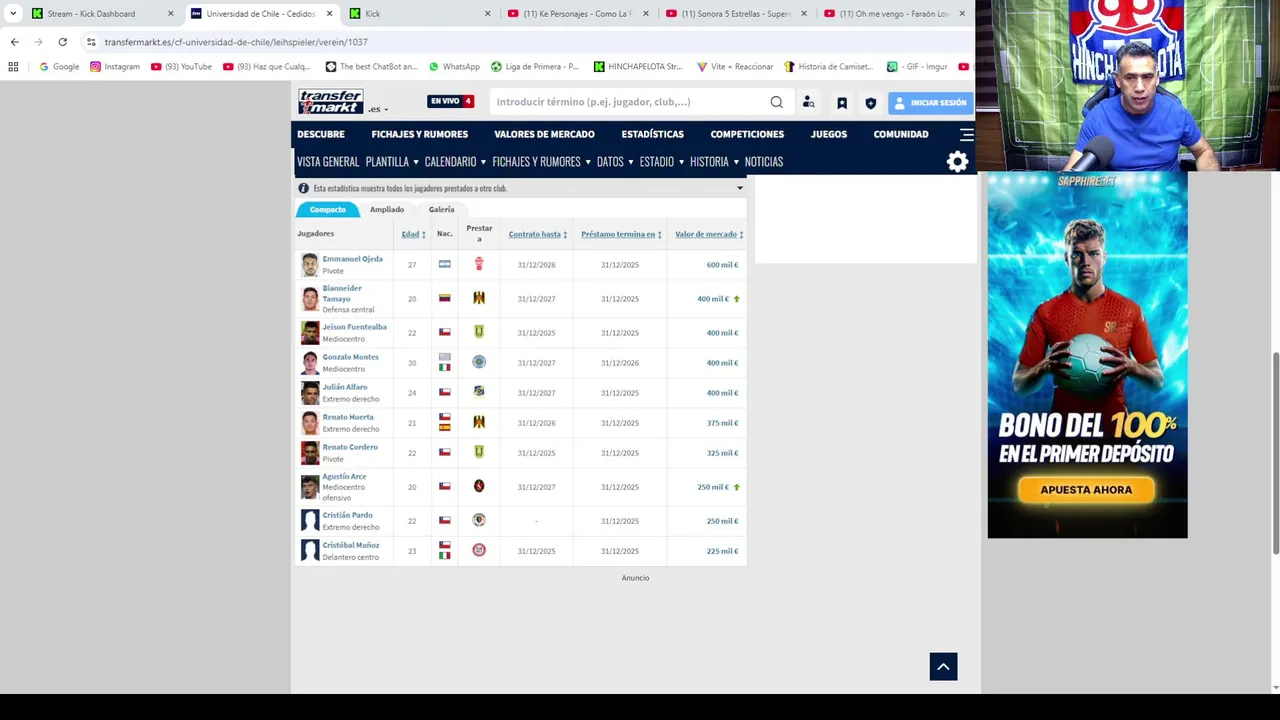Click Gonzalo Montes player photo
Screen dimensions: 1280x720
pos(310,362)
